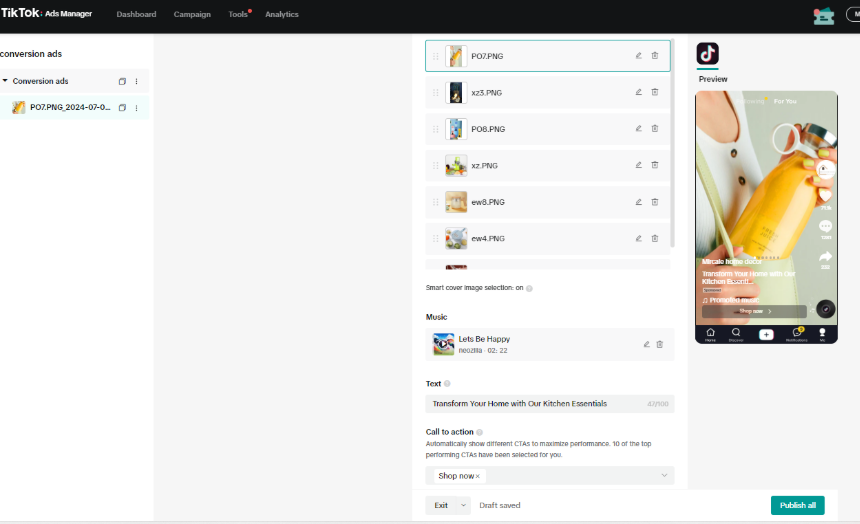The height and width of the screenshot is (524, 860).
Task: Edit the PO7.PNG image entry
Action: tap(638, 56)
